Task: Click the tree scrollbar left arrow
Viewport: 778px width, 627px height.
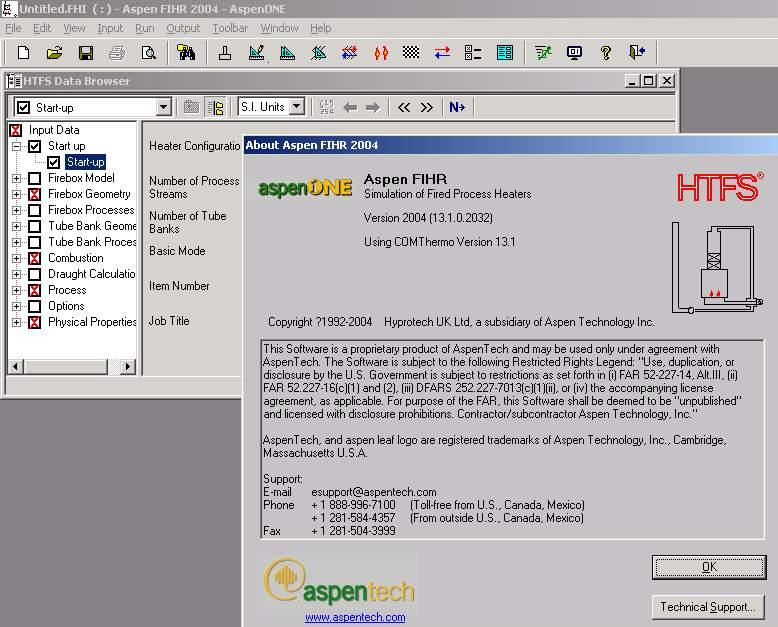Action: 15,367
